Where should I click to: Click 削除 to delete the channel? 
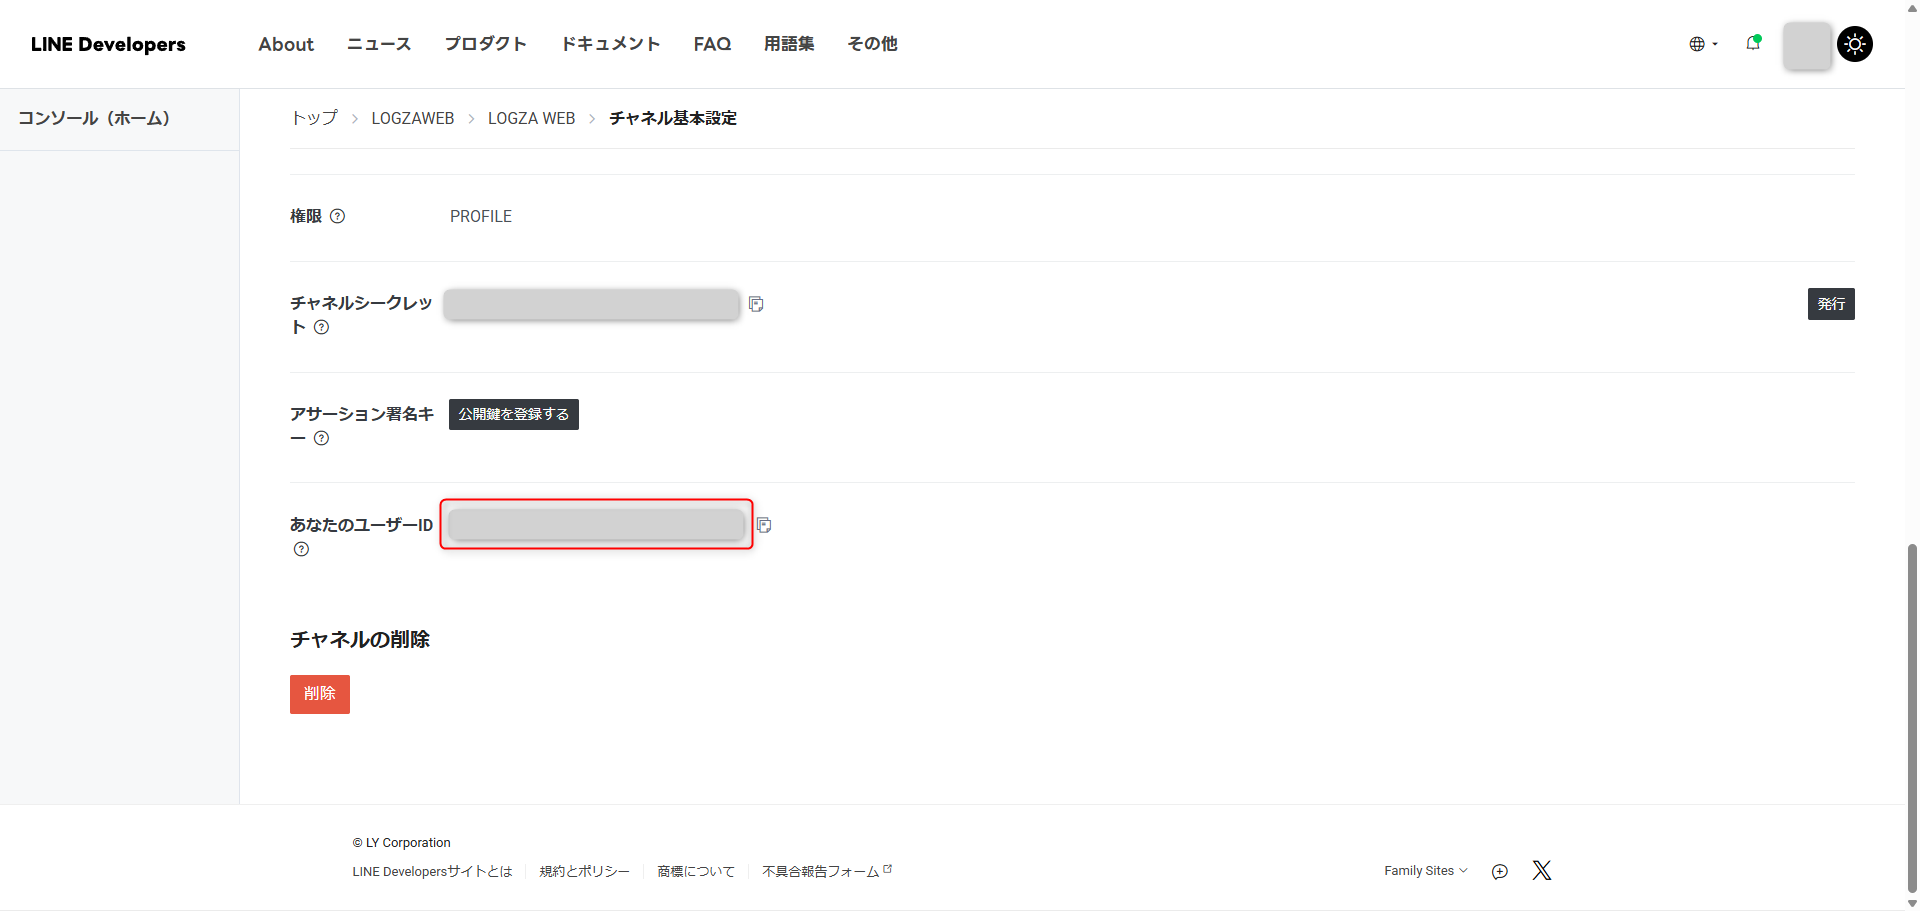[x=319, y=693]
